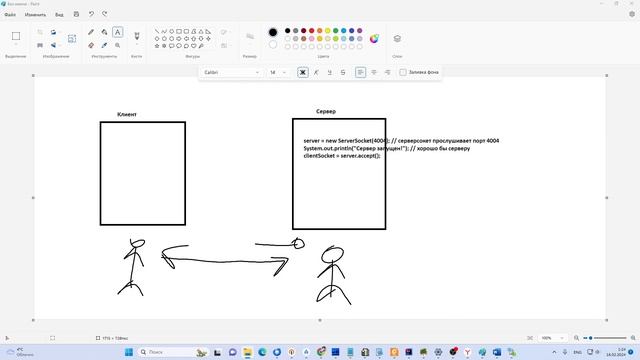Select the Eraser tool
Viewport: 640px width, 360px height.
(x=91, y=45)
